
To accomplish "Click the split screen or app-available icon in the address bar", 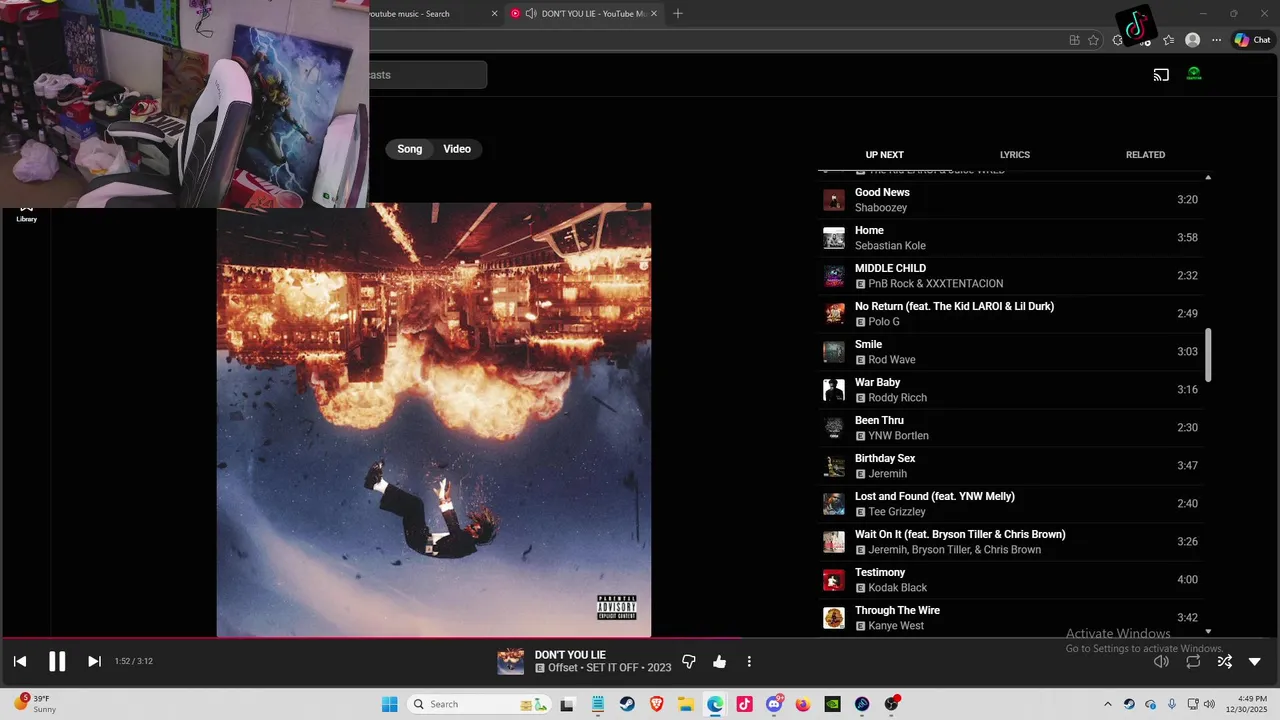I will [1074, 40].
